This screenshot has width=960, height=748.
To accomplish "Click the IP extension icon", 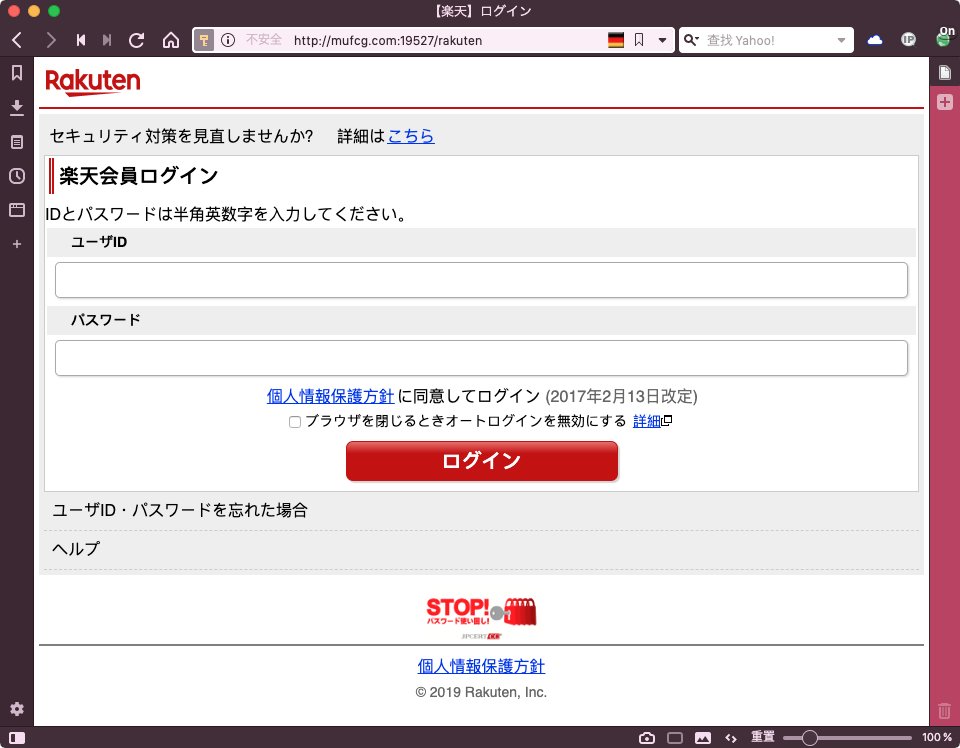I will click(909, 40).
